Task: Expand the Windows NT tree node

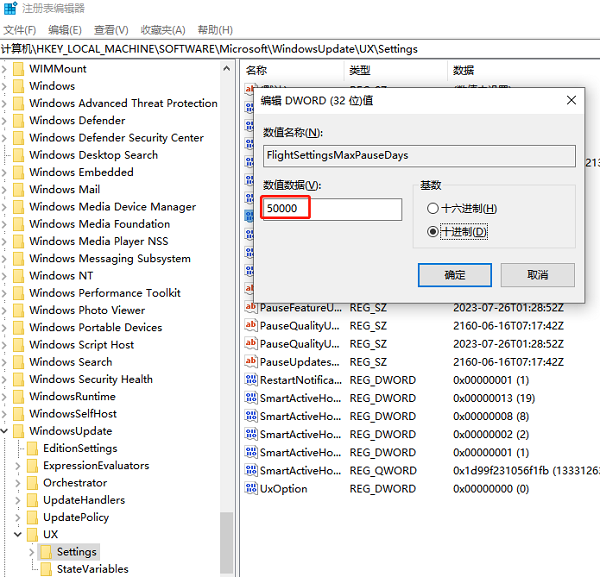Action: point(4,276)
